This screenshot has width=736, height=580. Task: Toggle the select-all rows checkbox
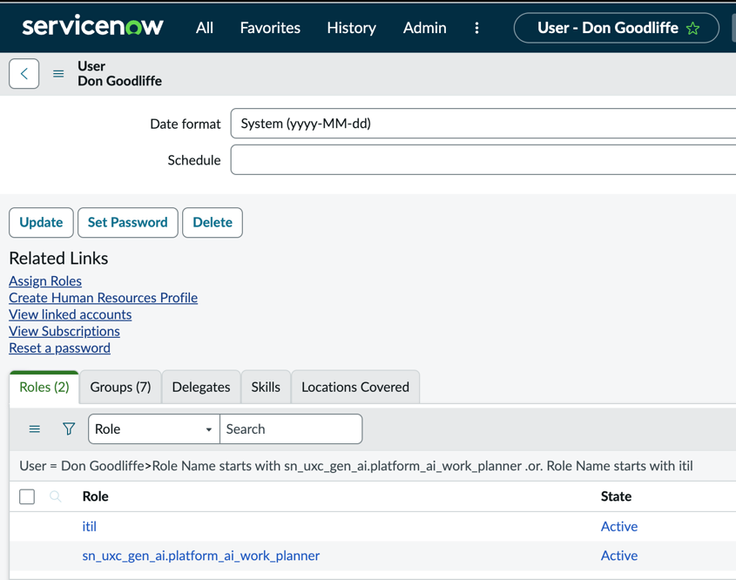point(27,496)
